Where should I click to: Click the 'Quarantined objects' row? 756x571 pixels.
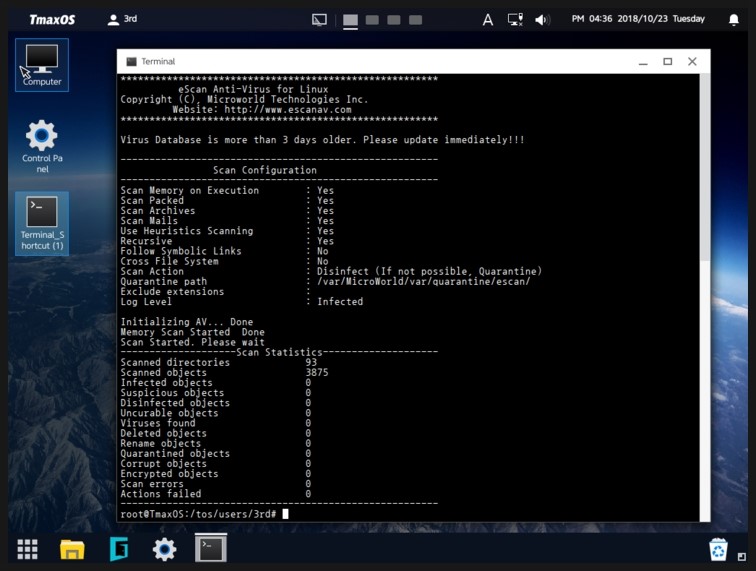pos(216,454)
